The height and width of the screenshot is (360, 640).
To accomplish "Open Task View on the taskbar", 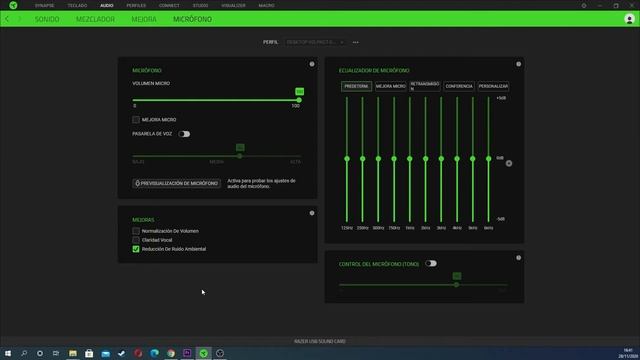I will point(56,353).
